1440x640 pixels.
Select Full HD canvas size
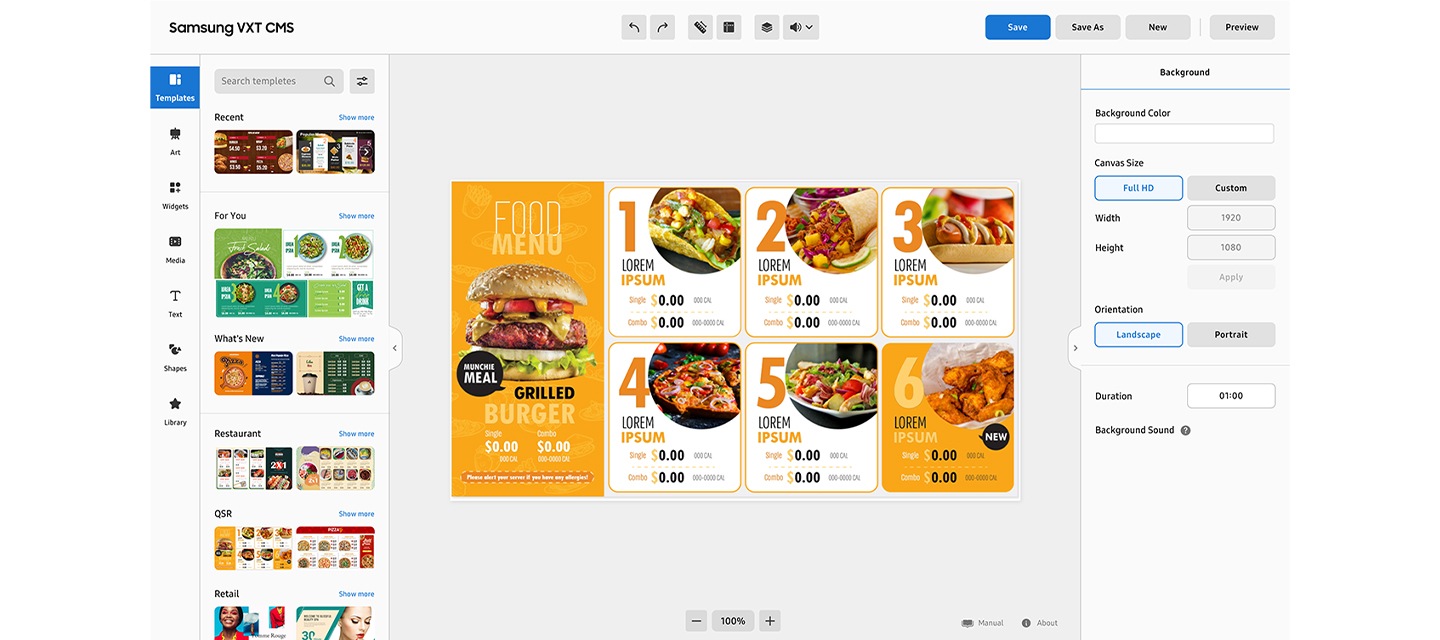(x=1138, y=188)
